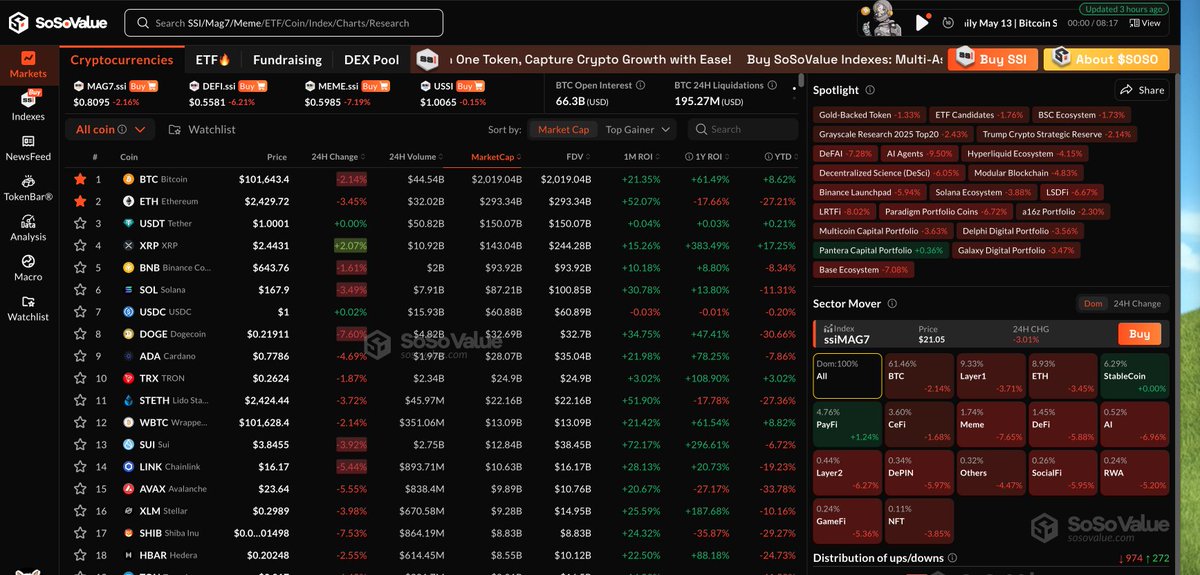Open Markets in the left sidebar
This screenshot has height=575, width=1200.
(28, 66)
